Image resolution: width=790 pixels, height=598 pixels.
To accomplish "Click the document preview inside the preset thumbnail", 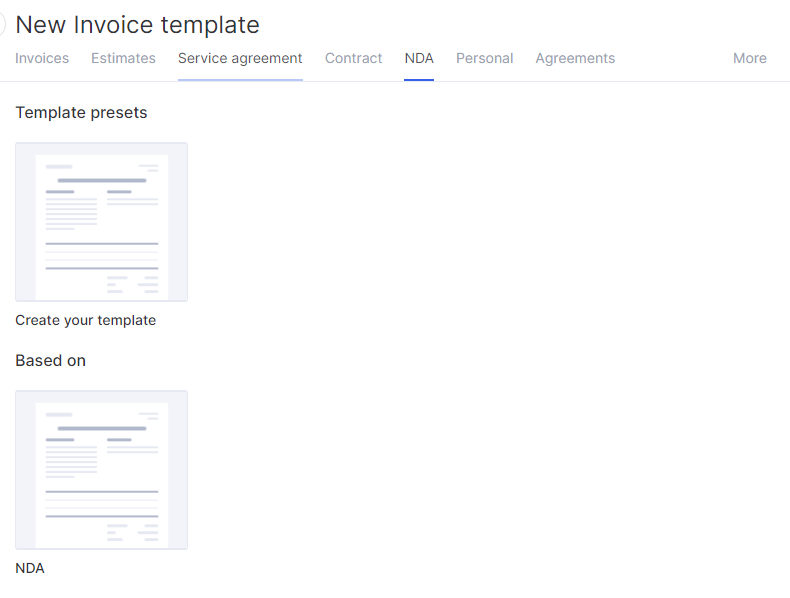I will tap(102, 228).
